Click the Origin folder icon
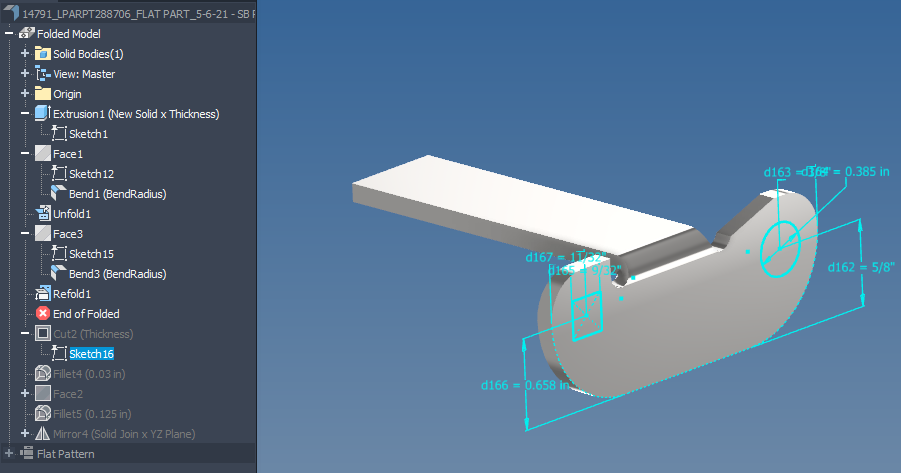Viewport: 901px width, 473px height. click(43, 94)
